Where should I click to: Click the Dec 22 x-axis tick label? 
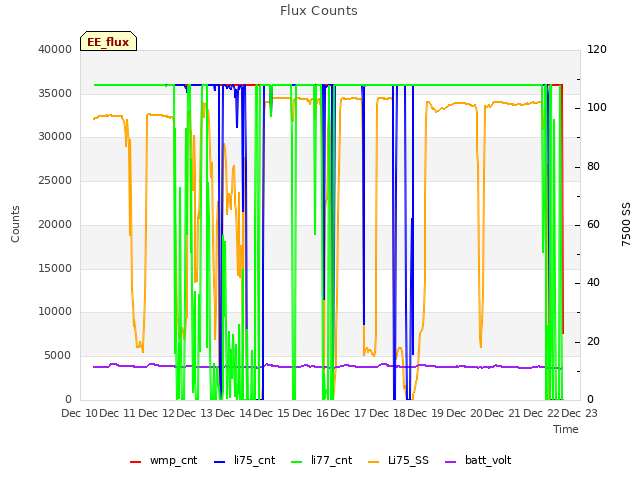[x=541, y=413]
